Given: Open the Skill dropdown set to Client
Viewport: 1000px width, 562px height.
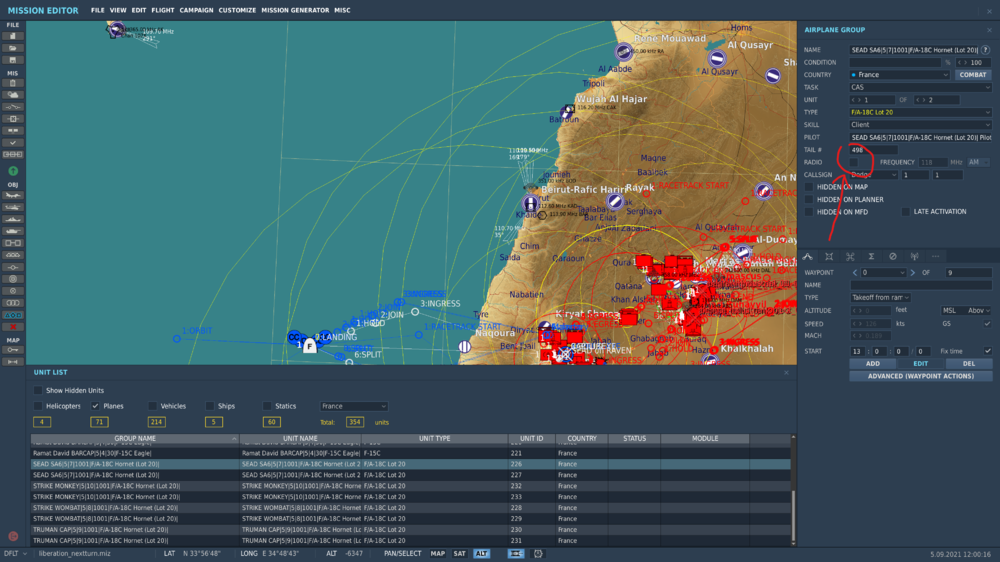Looking at the screenshot, I should tap(920, 125).
